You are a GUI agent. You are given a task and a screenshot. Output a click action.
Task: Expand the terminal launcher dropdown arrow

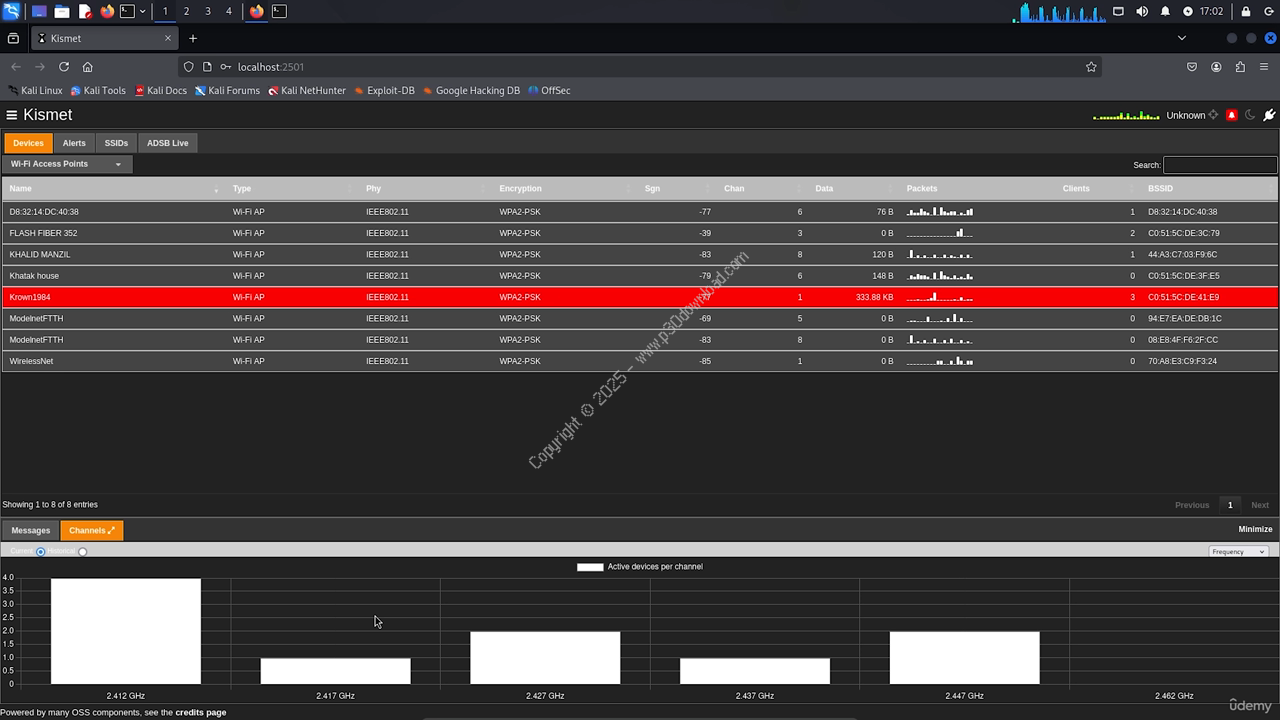click(143, 11)
